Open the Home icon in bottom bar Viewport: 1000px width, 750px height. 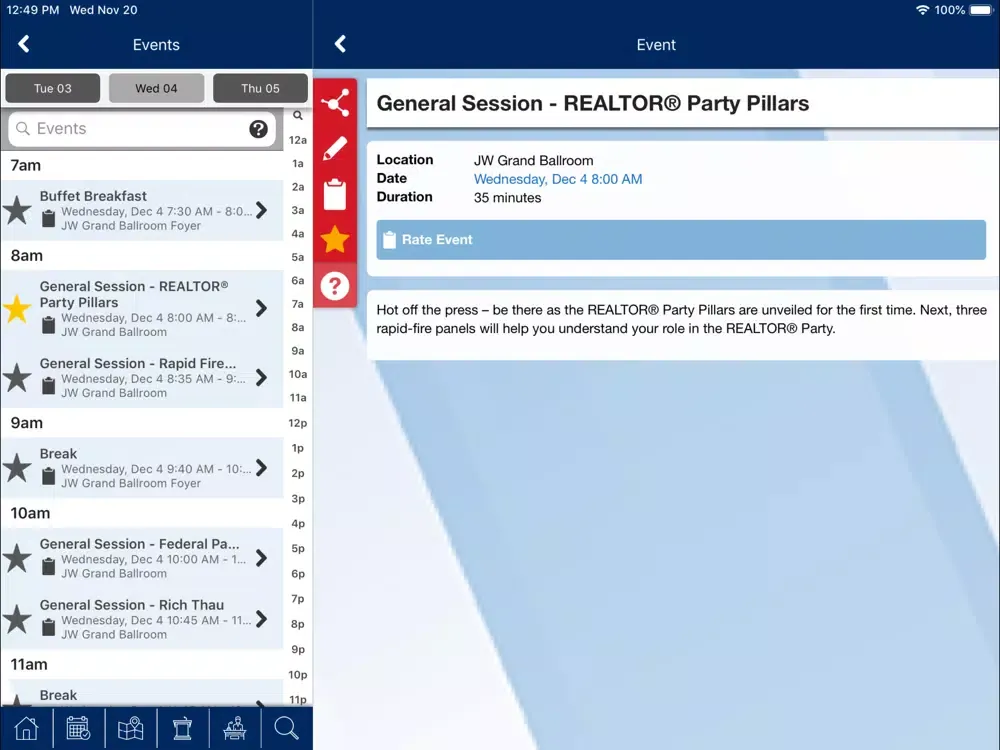point(26,728)
